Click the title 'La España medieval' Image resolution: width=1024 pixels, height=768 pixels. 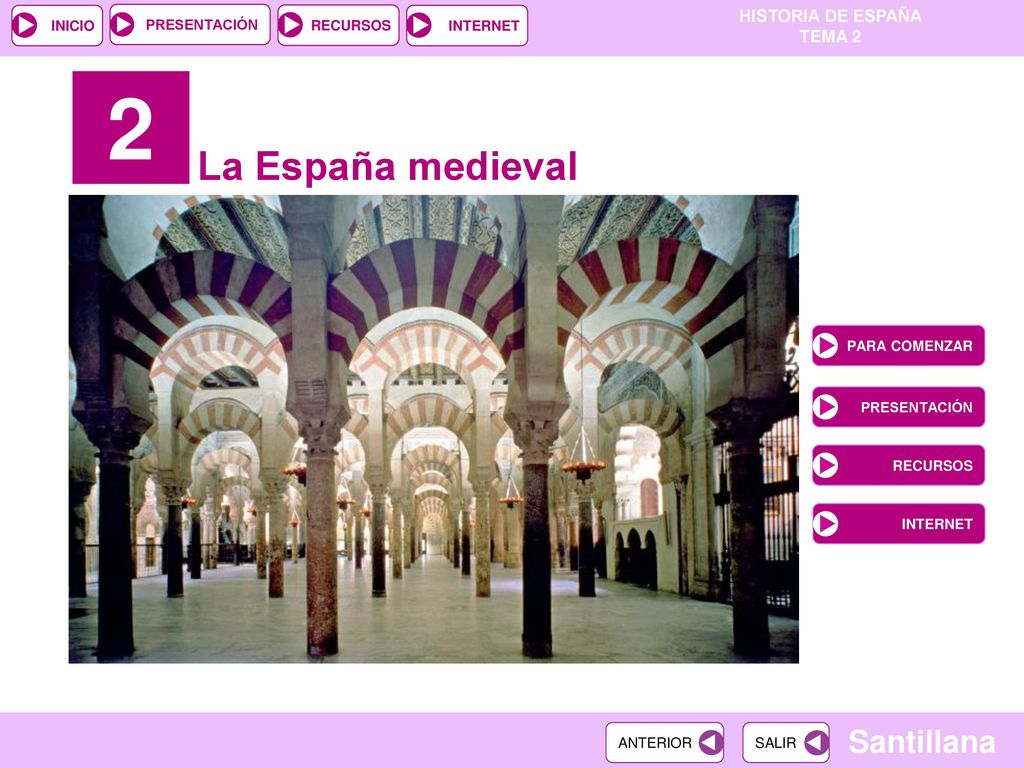point(387,167)
